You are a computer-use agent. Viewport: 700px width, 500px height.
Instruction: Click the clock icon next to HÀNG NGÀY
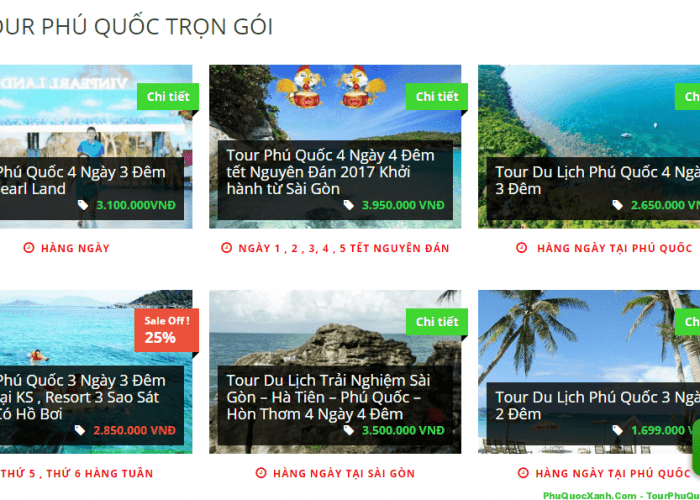point(29,247)
